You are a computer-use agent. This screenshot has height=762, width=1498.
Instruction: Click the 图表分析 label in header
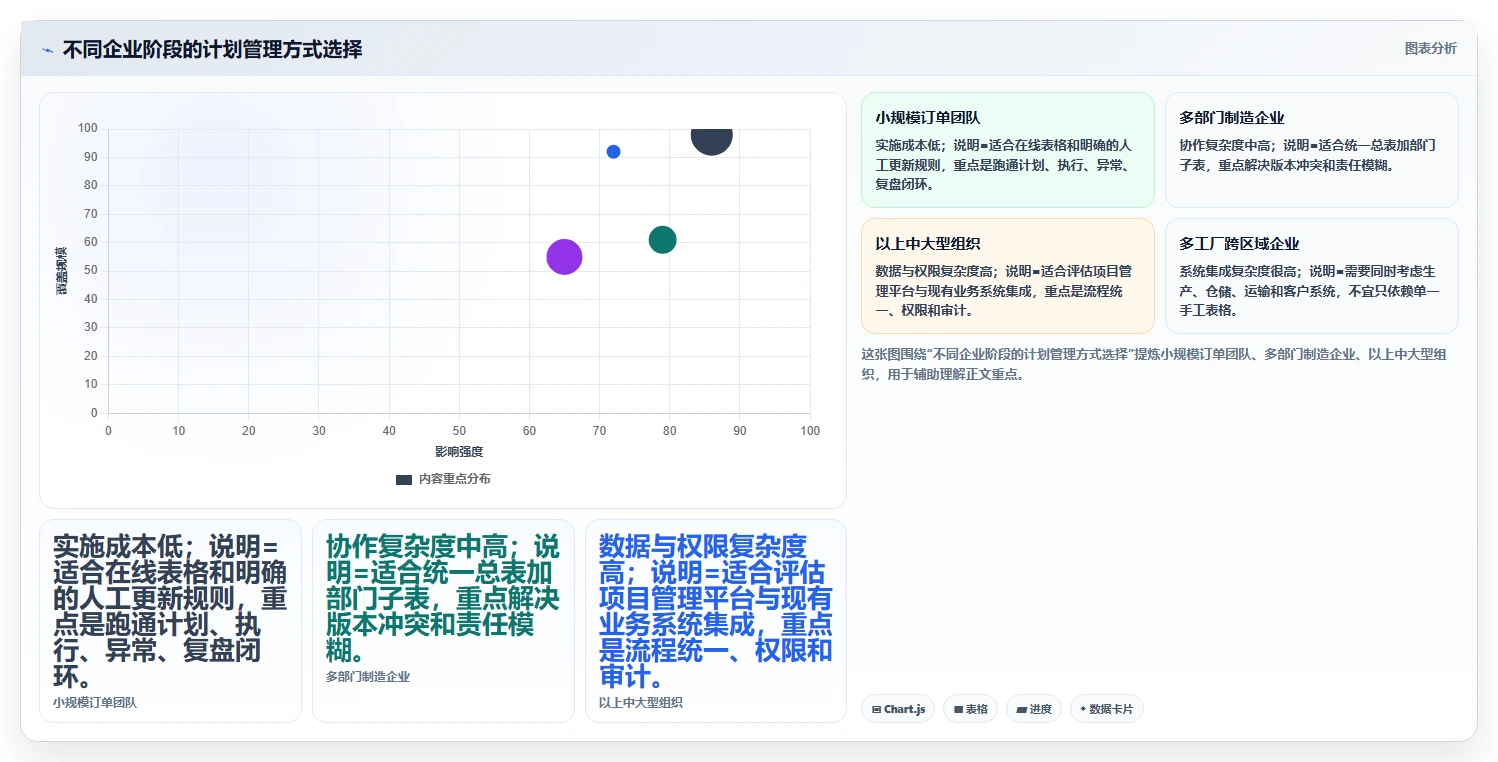point(1430,48)
